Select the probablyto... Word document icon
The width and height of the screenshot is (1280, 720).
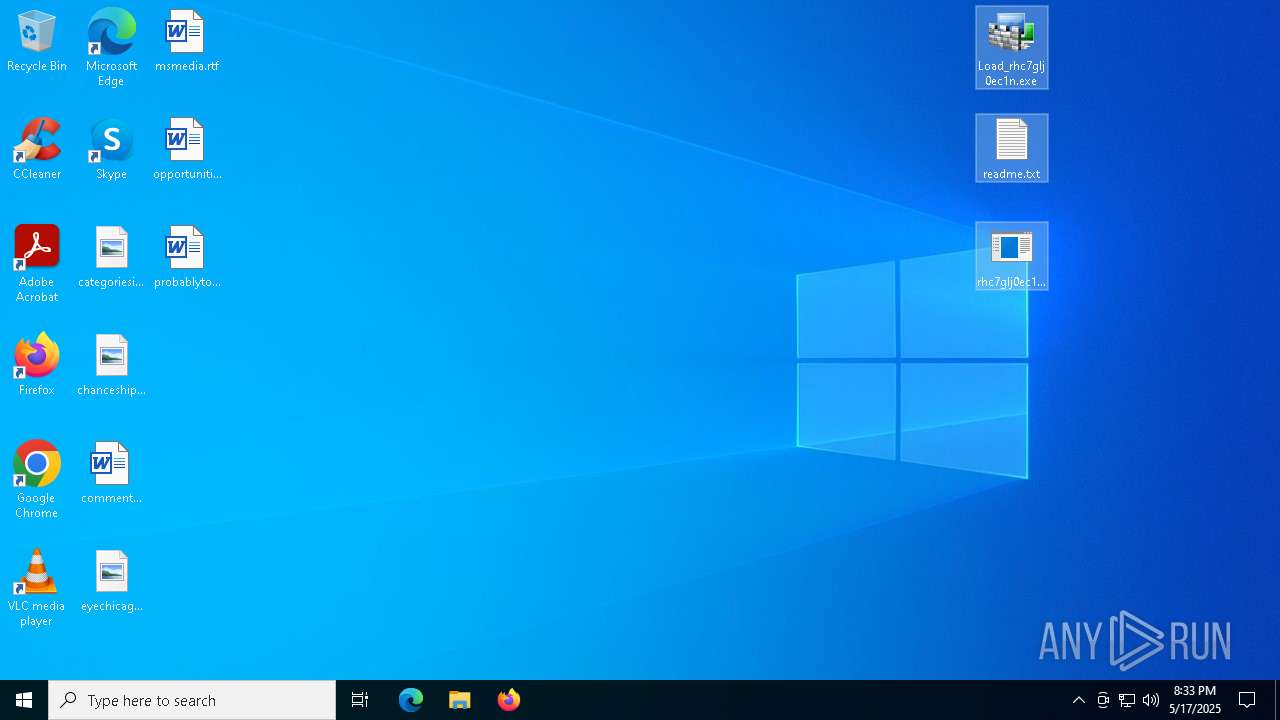[186, 258]
